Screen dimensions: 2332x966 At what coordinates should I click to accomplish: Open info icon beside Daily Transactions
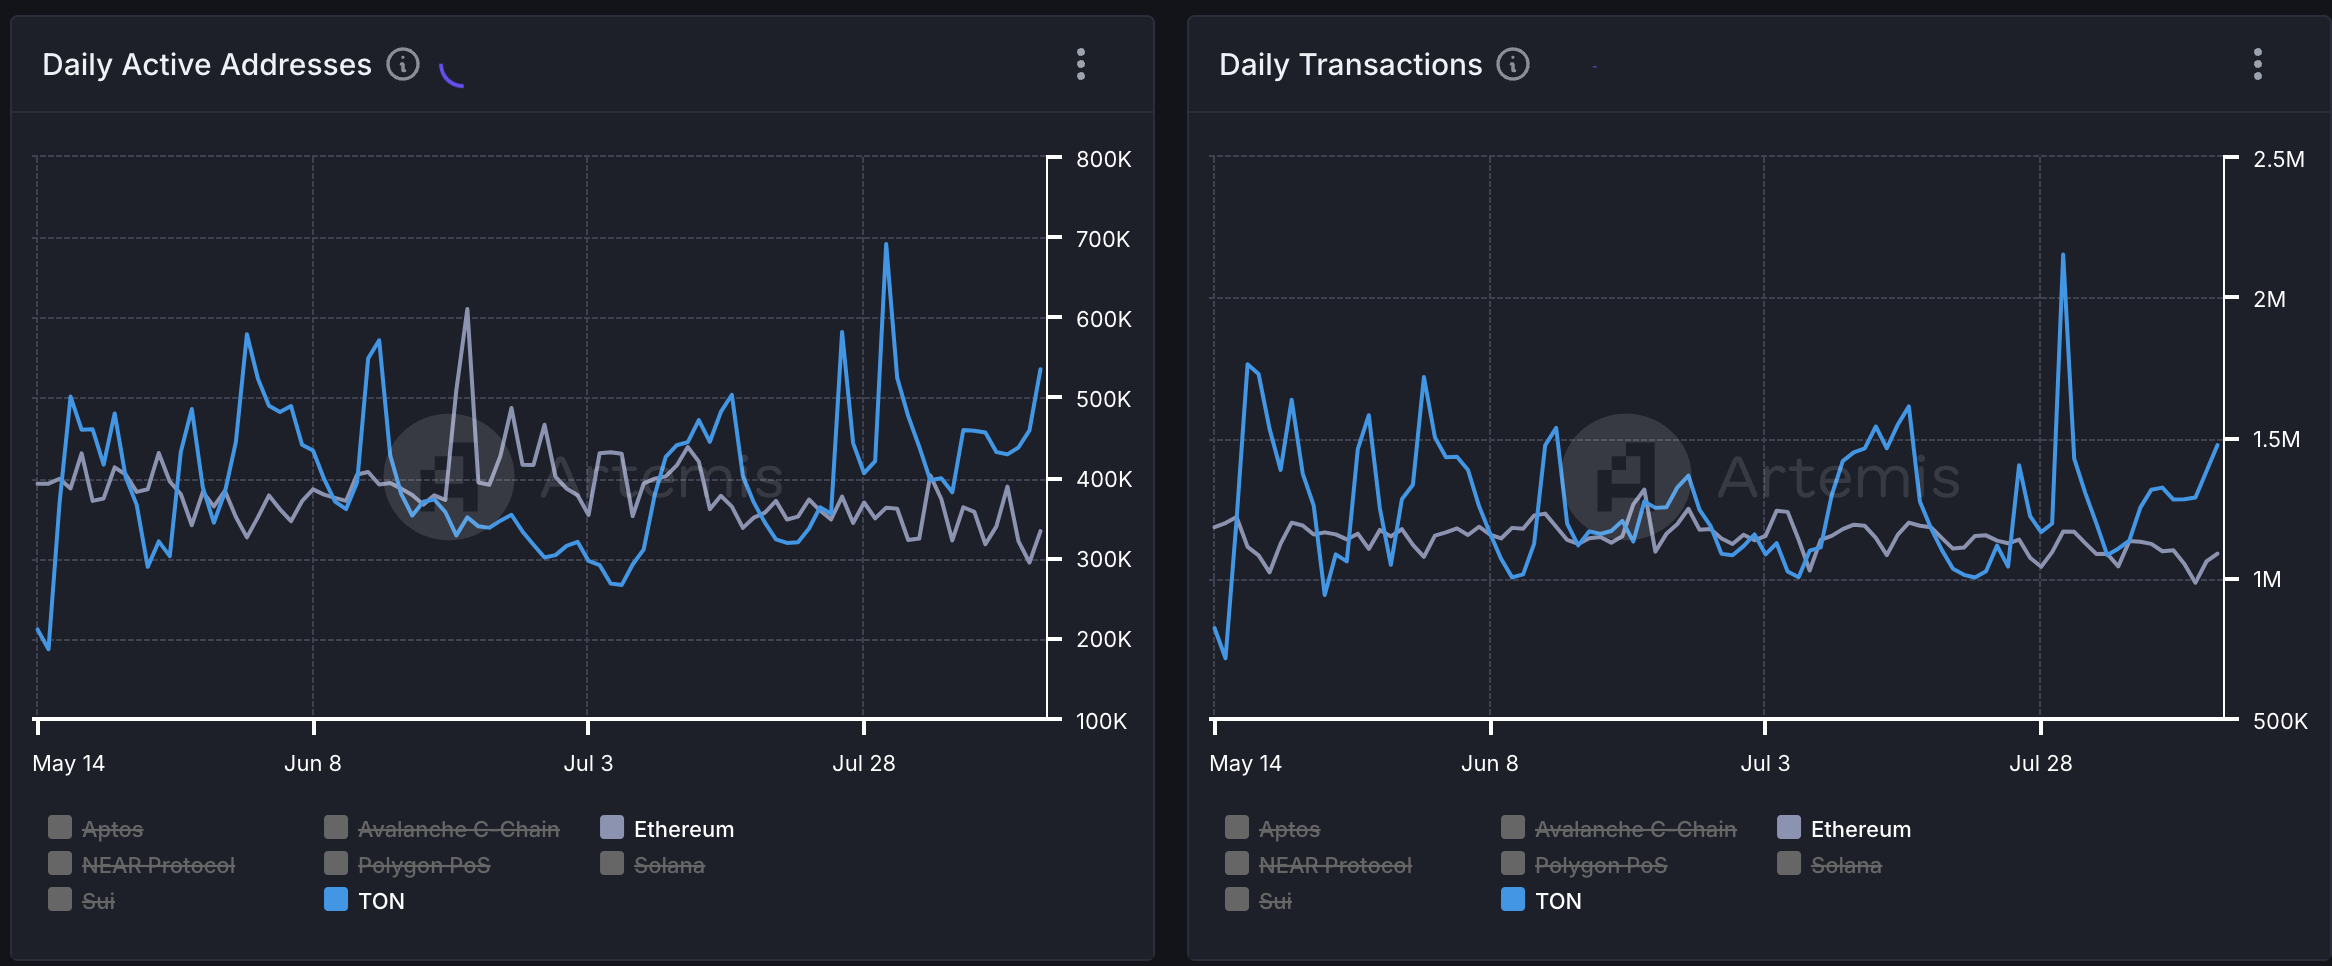point(1513,64)
